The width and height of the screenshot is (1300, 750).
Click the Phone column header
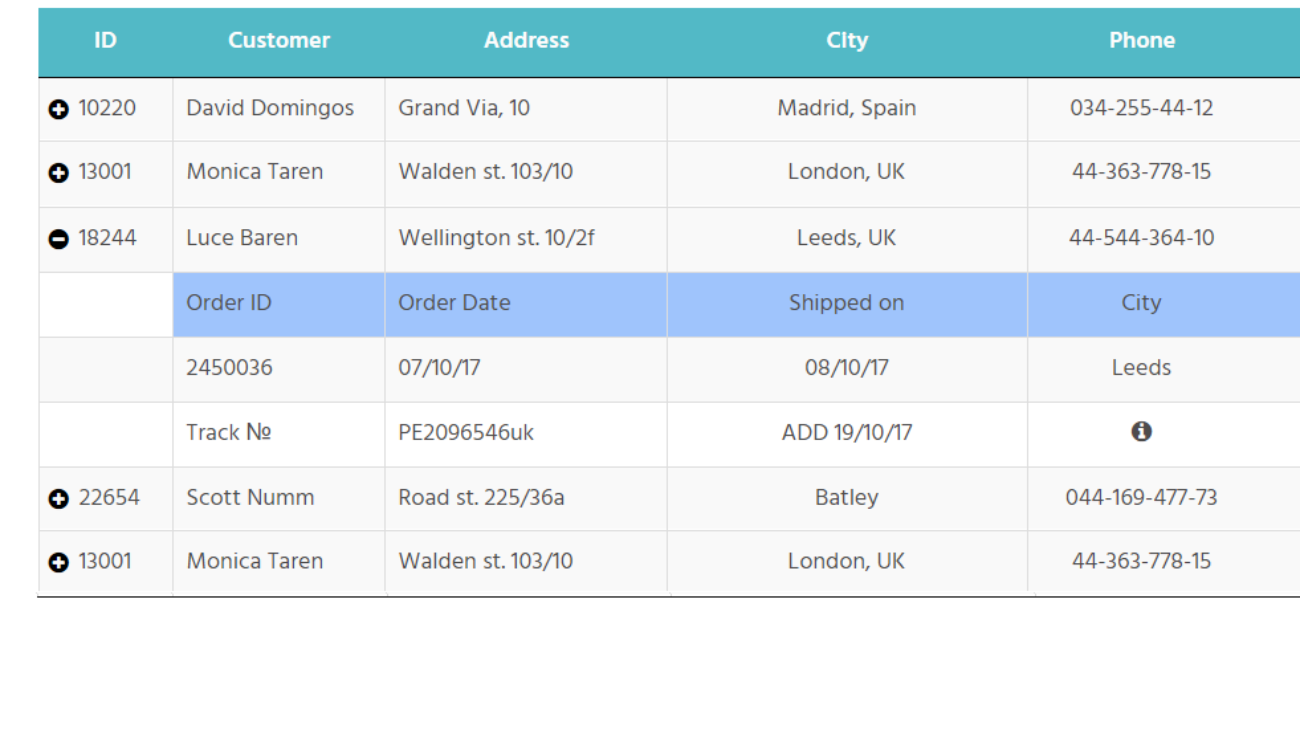[x=1142, y=40]
